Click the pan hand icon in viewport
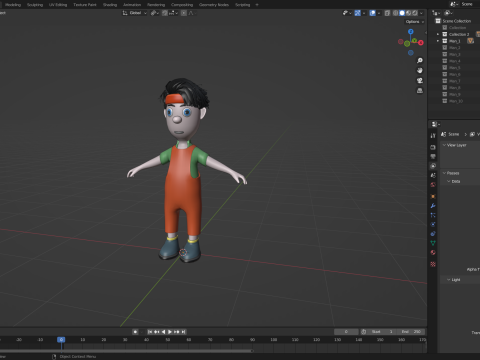 [x=420, y=70]
